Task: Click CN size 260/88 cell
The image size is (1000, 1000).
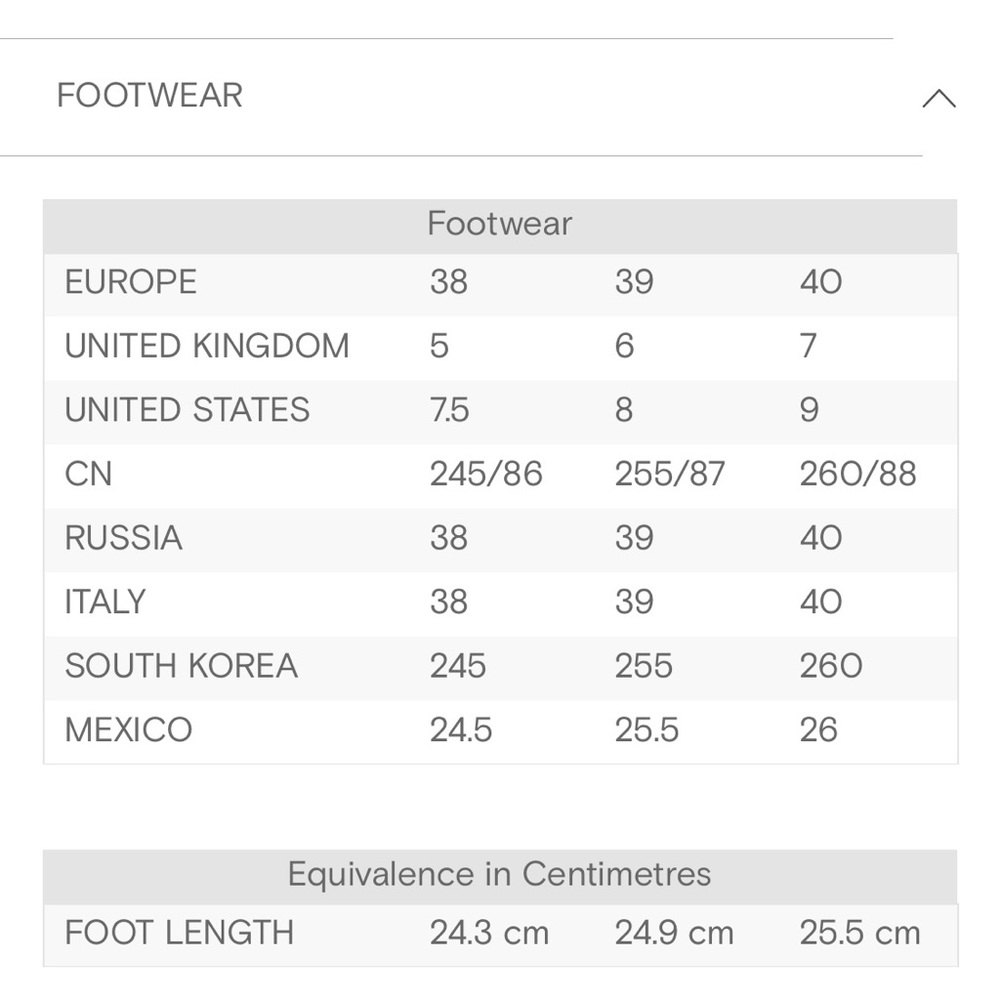Action: 858,474
